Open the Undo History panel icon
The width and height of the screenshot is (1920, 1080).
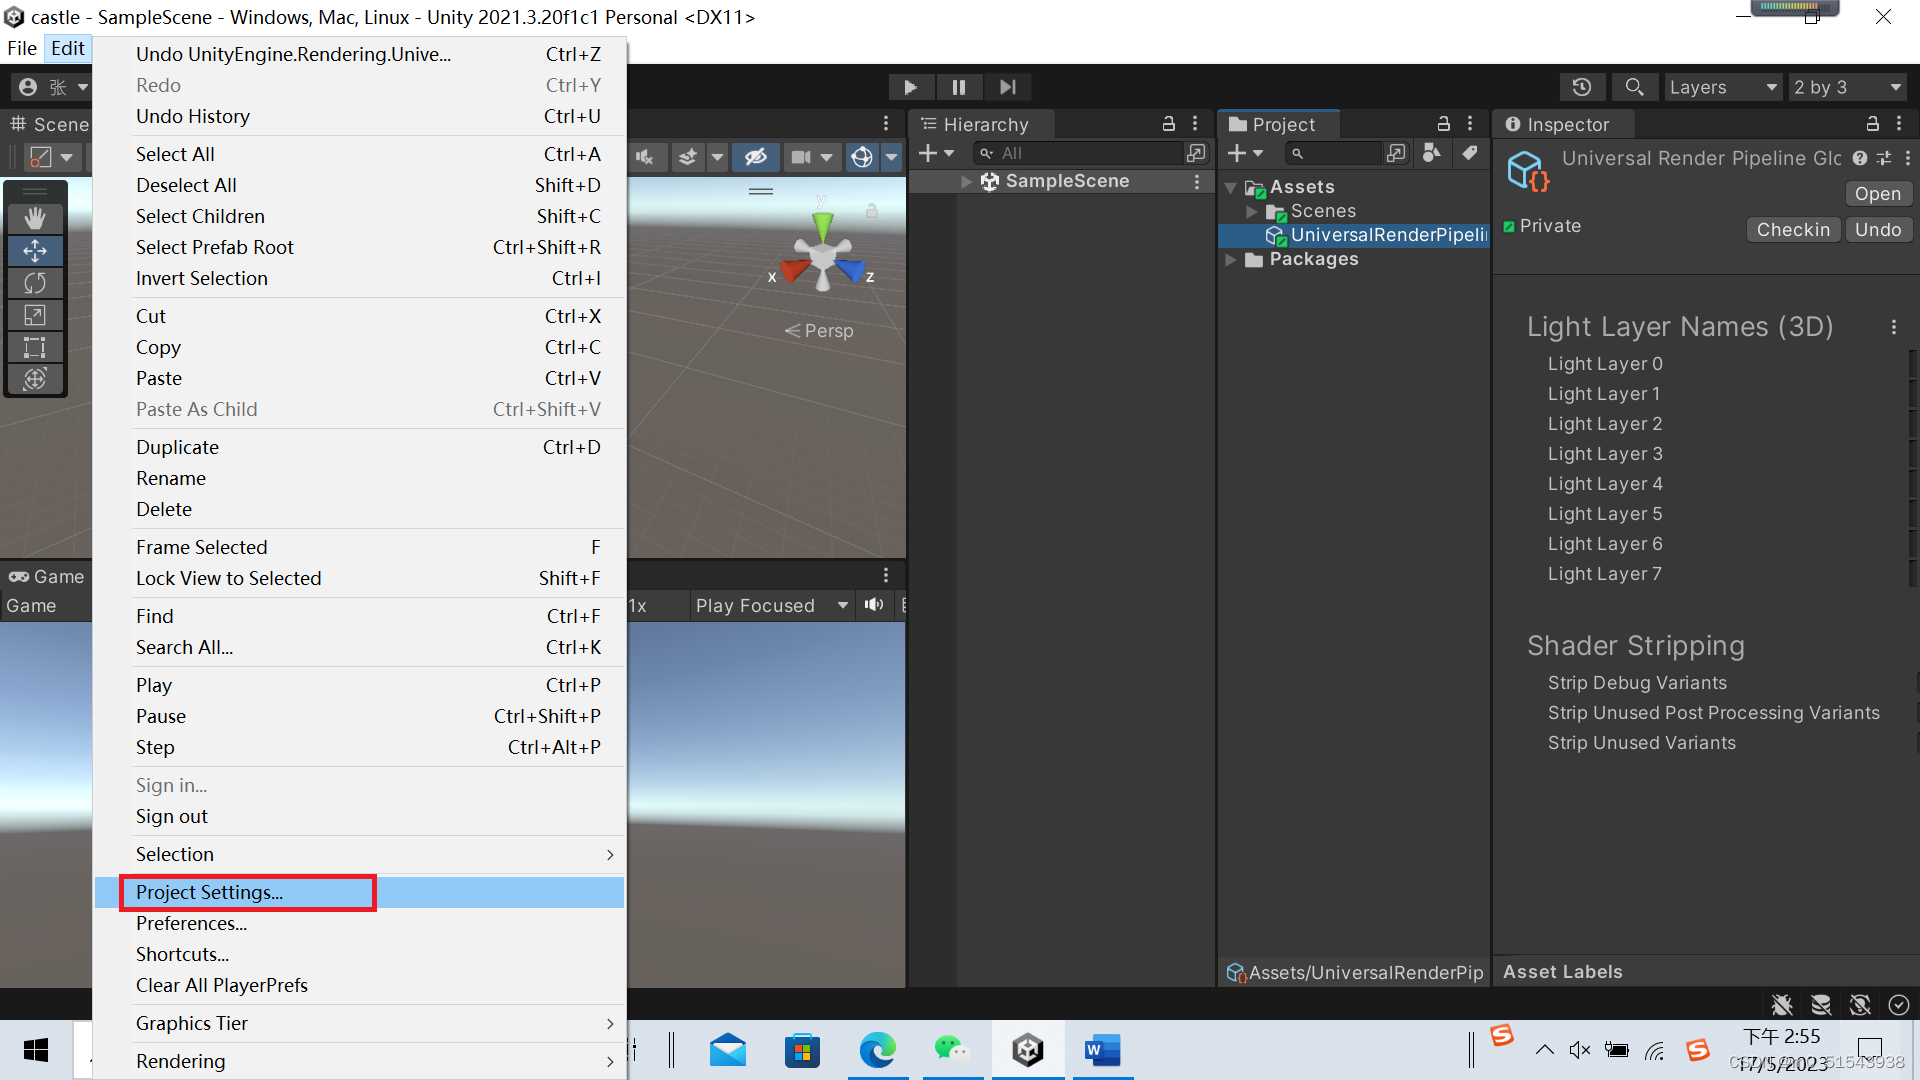(x=1582, y=87)
